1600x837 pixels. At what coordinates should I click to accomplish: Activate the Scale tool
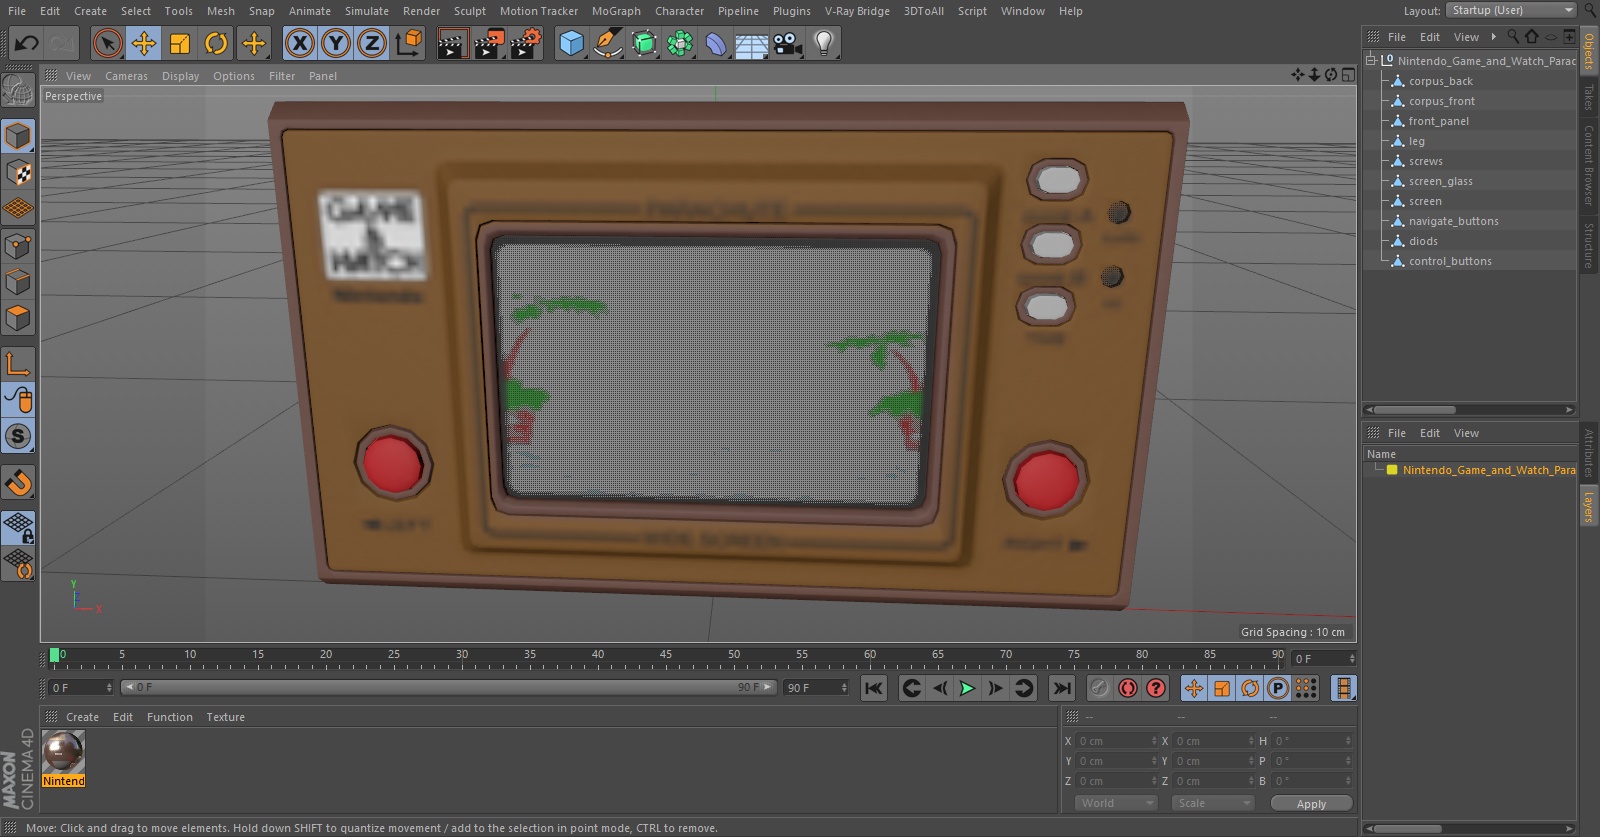(x=180, y=43)
